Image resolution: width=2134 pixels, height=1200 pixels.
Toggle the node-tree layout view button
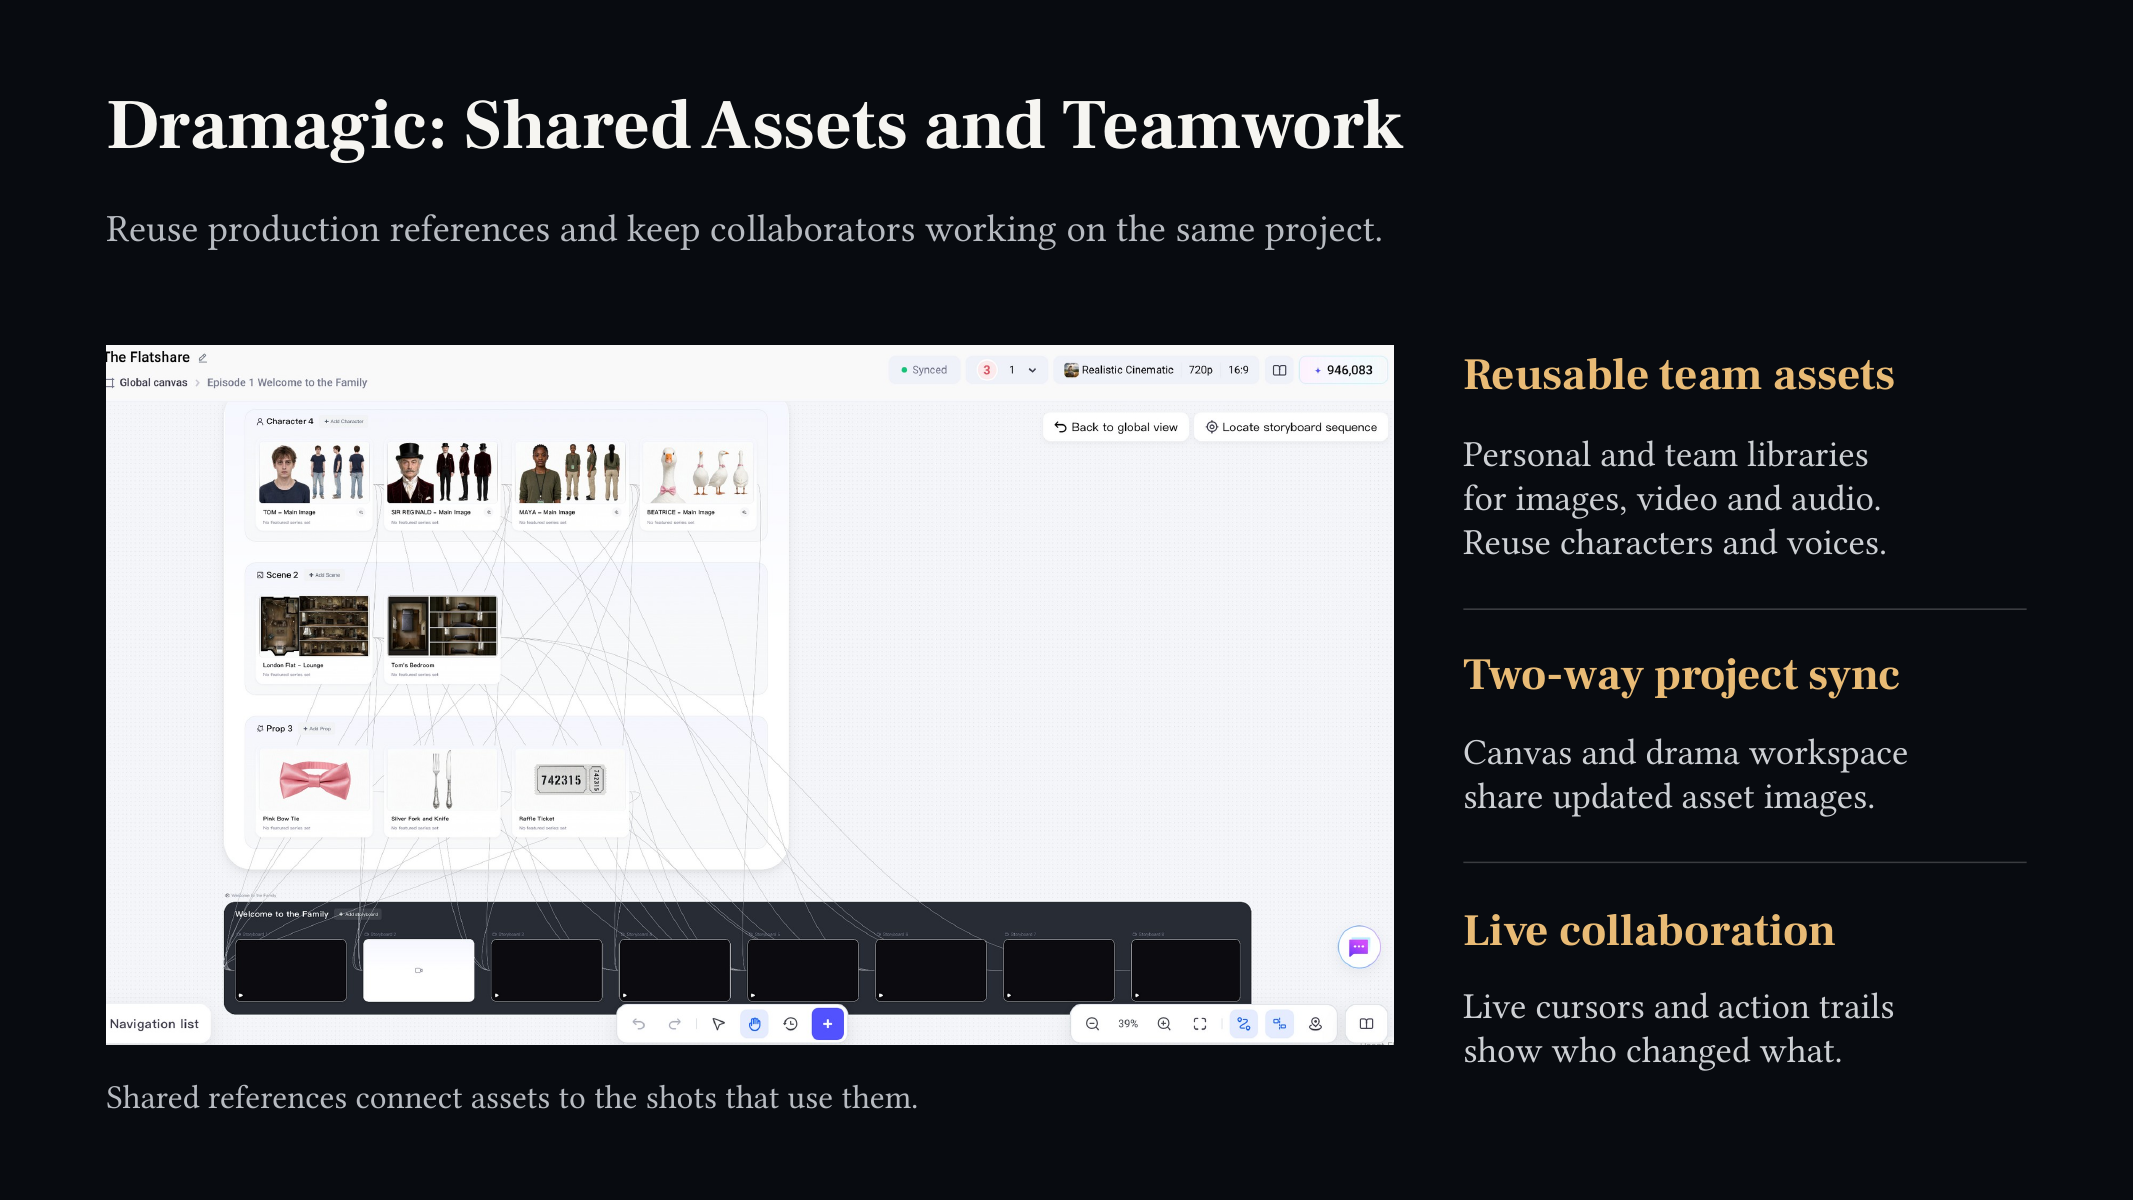[x=1280, y=1024]
